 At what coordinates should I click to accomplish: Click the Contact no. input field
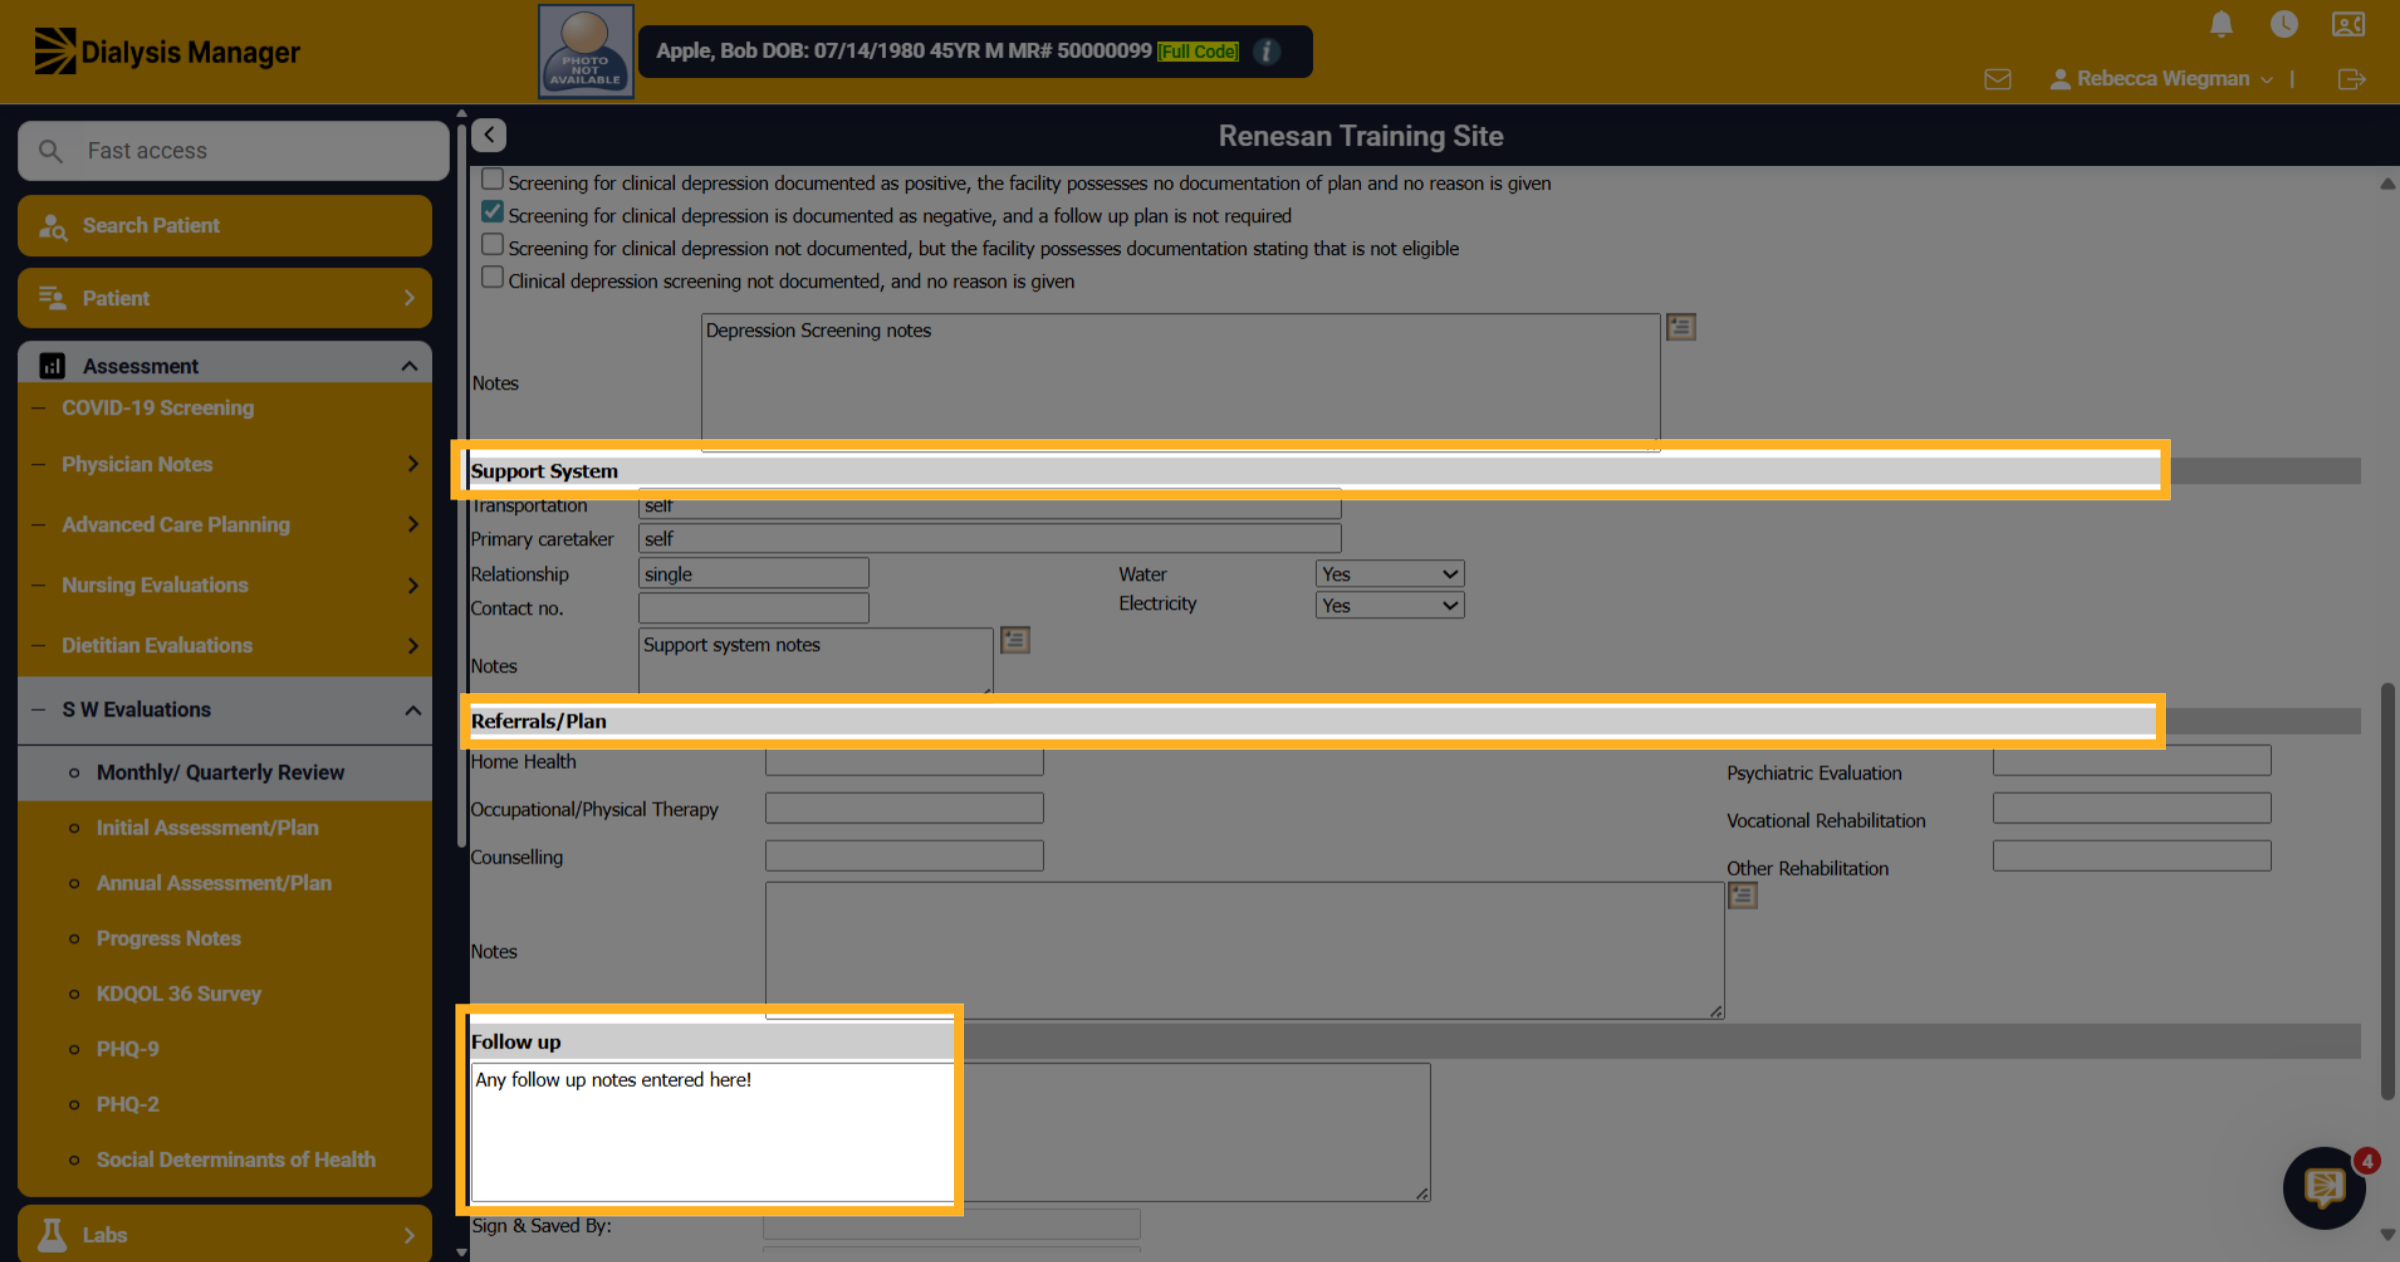[753, 608]
